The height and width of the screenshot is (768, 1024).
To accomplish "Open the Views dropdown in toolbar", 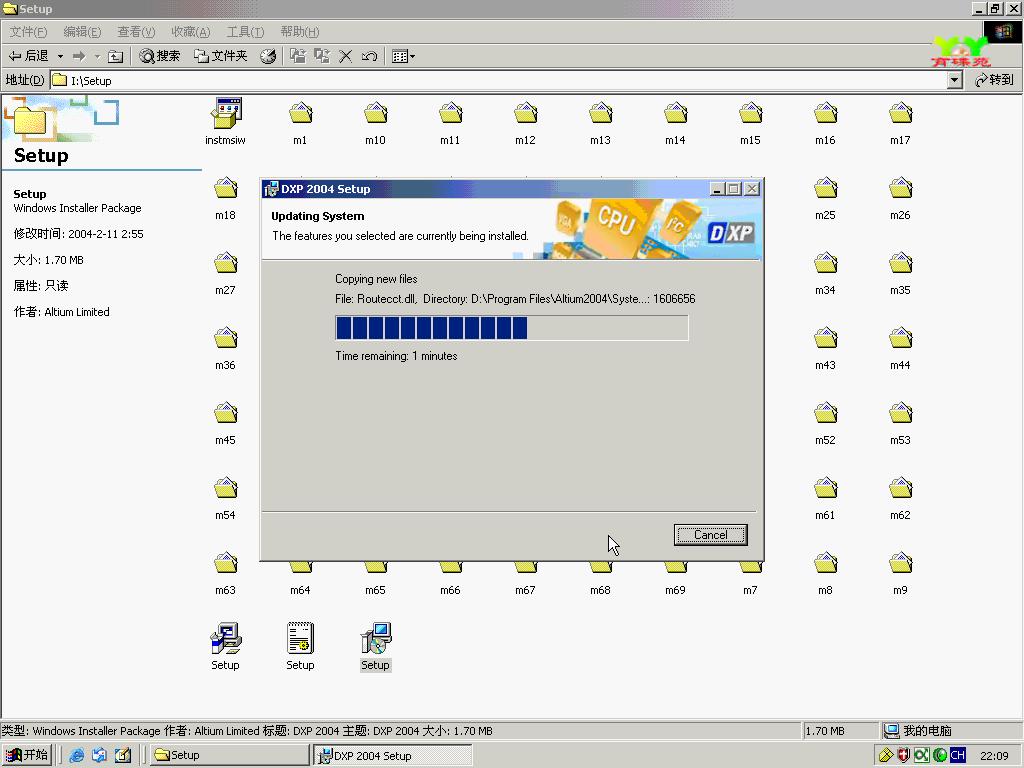I will (x=403, y=56).
